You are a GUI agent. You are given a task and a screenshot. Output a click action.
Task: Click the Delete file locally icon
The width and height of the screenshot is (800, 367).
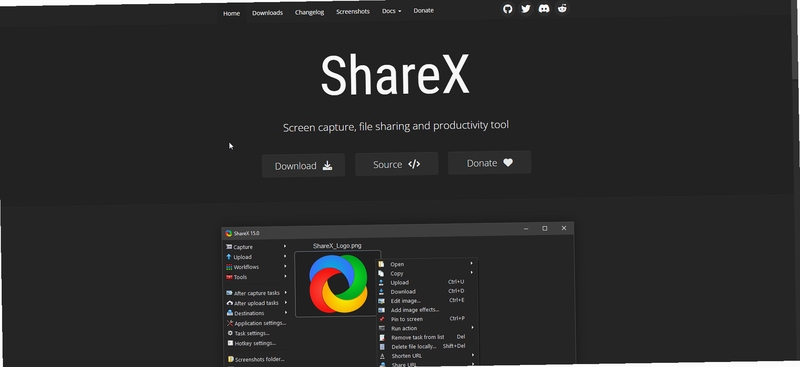[382, 347]
